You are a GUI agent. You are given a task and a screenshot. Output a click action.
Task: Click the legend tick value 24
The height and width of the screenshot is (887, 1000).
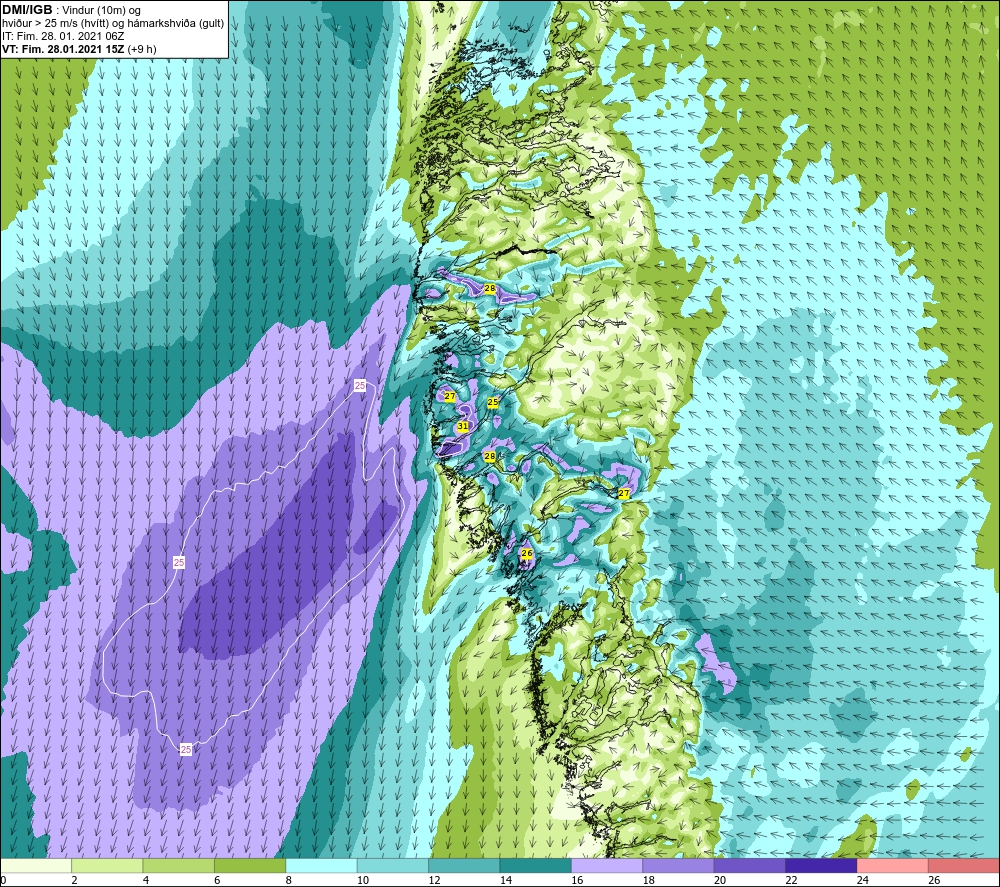(863, 880)
